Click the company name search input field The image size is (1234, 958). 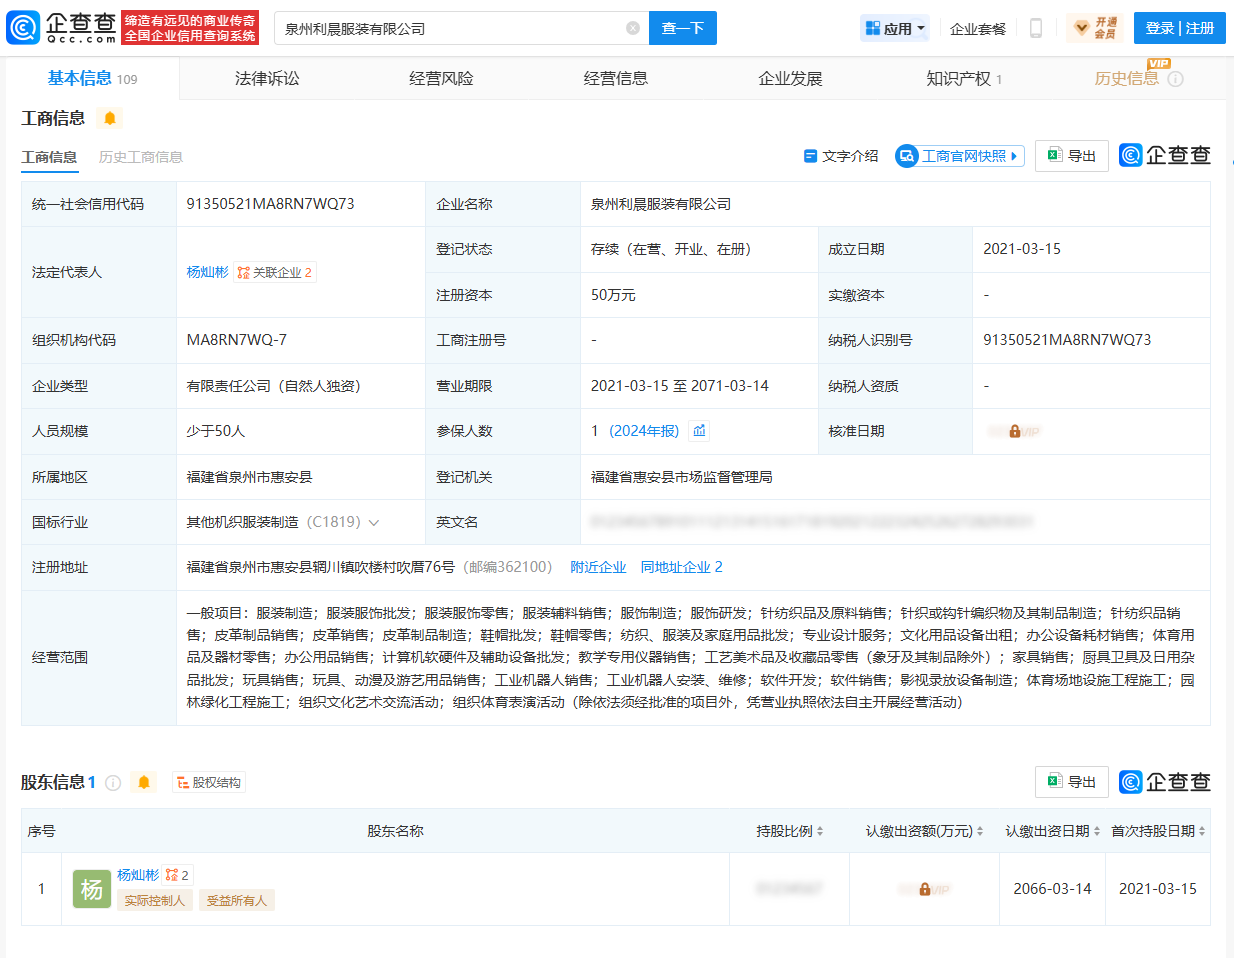pos(450,28)
